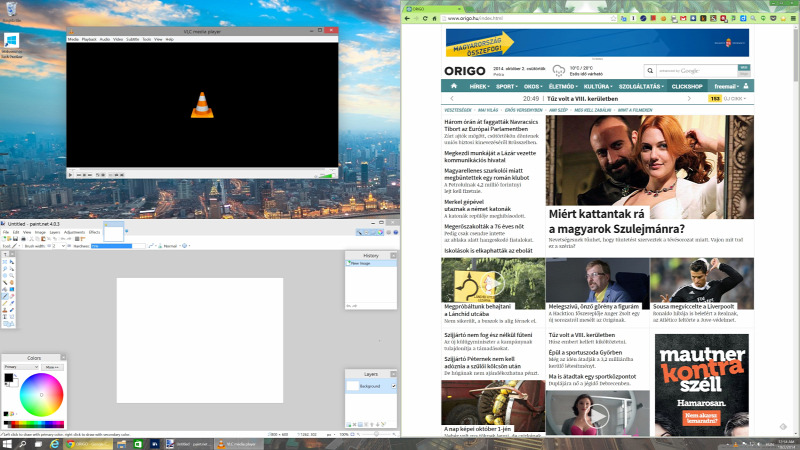Screen dimensions: 800x450
Task: Open the Media menu in VLC
Action: [73, 39]
